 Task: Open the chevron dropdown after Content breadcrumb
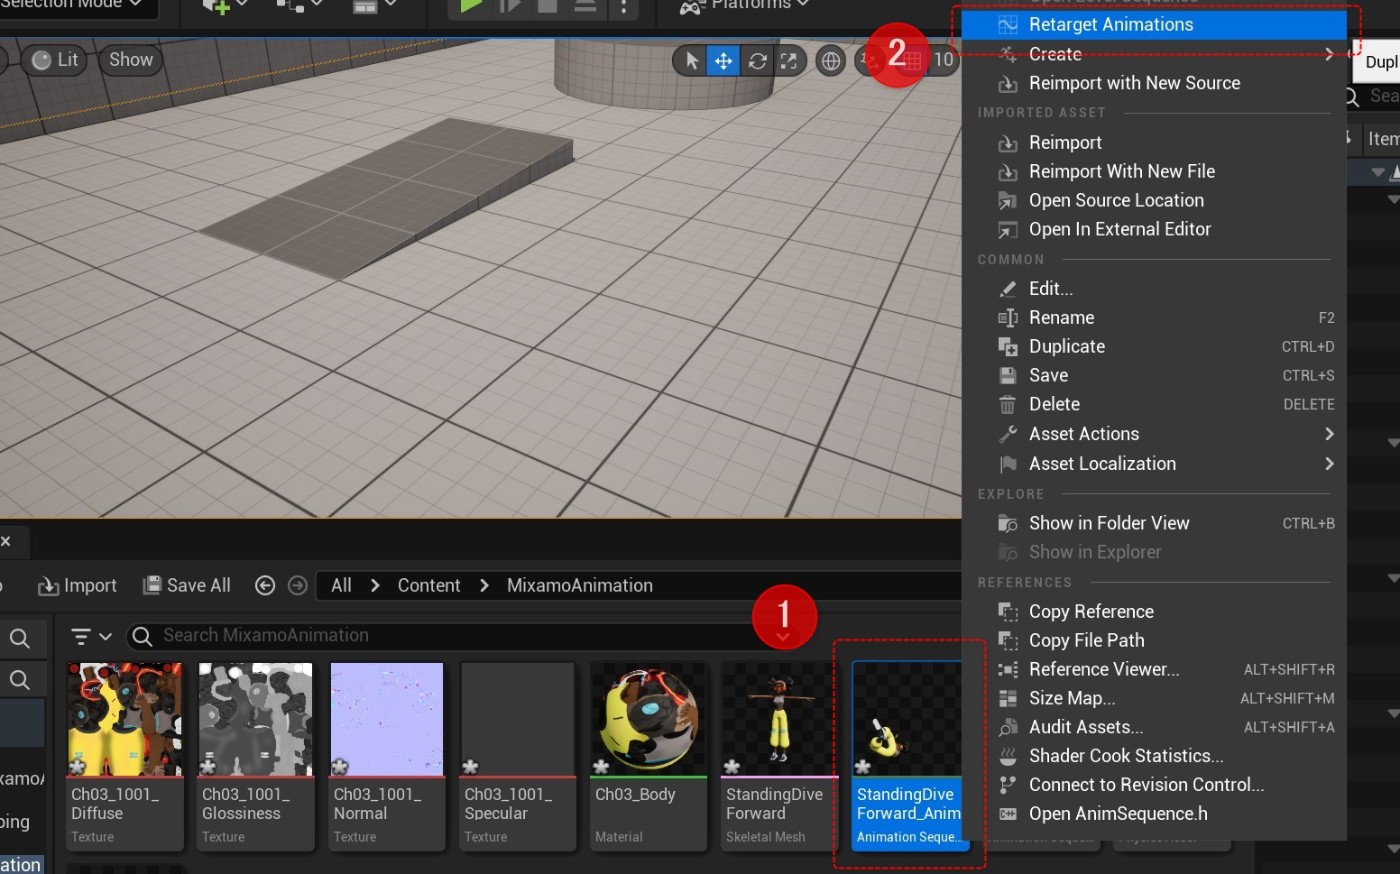point(484,586)
